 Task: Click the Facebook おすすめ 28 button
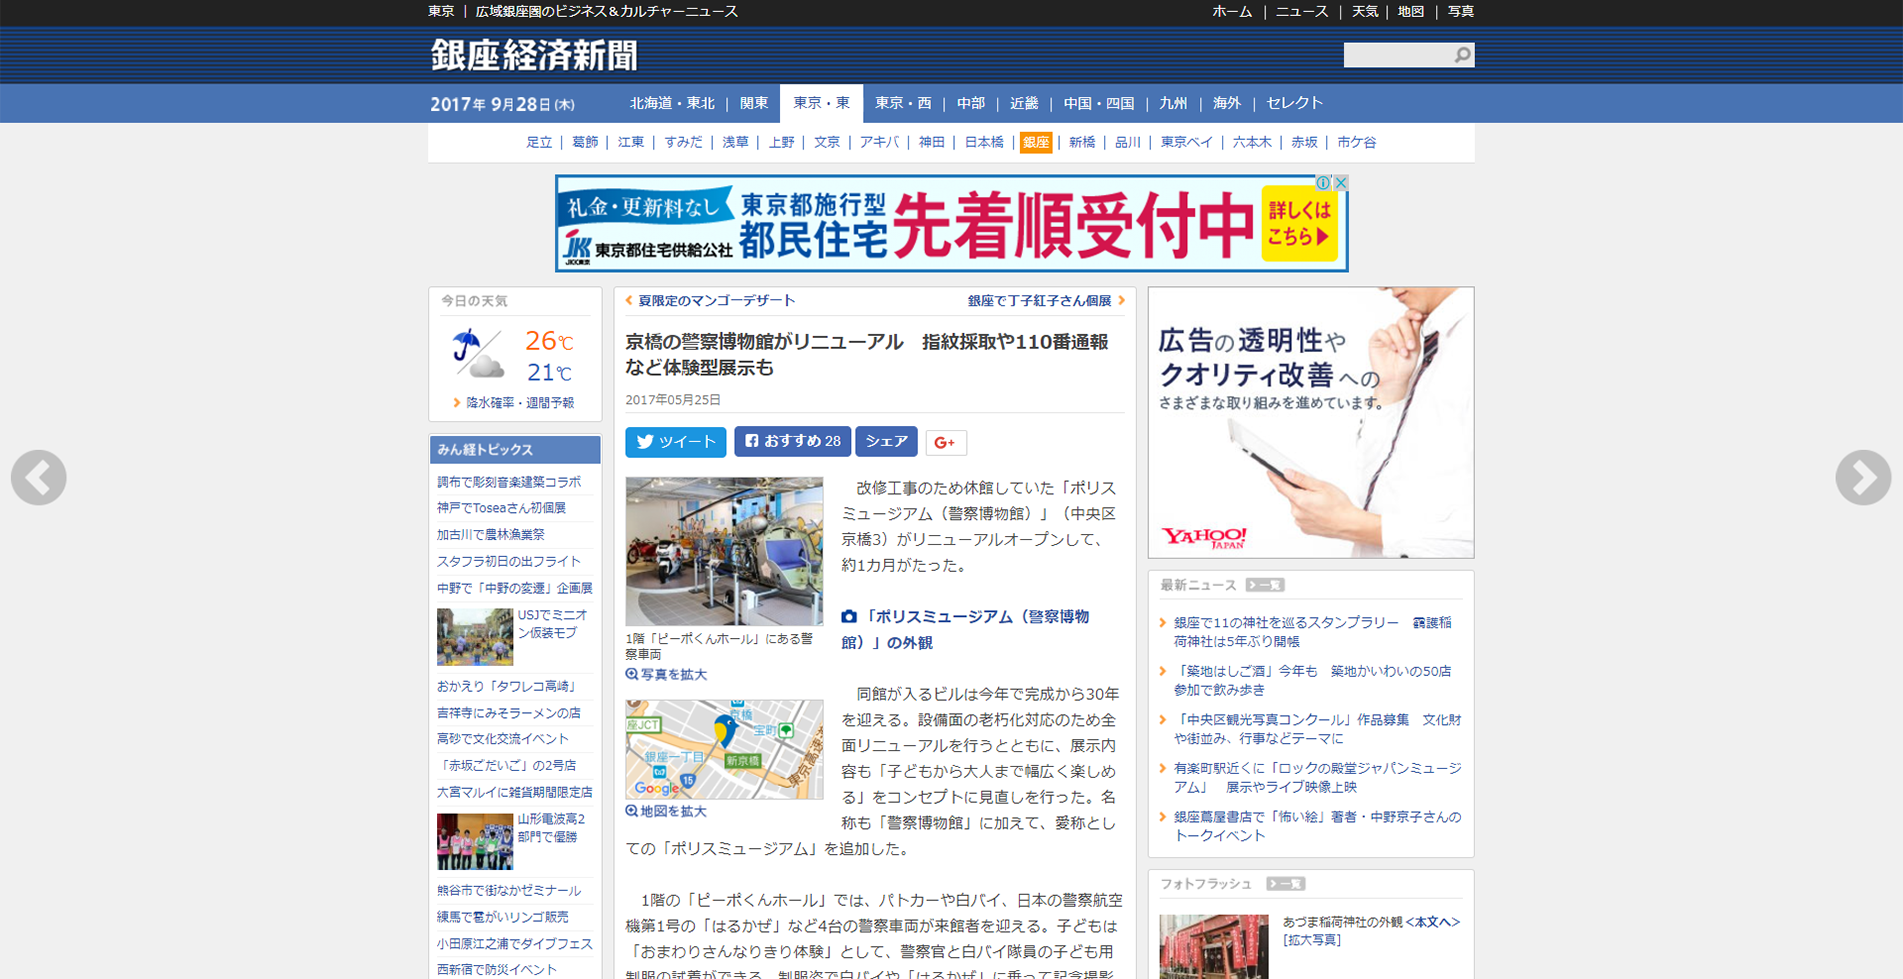click(792, 441)
